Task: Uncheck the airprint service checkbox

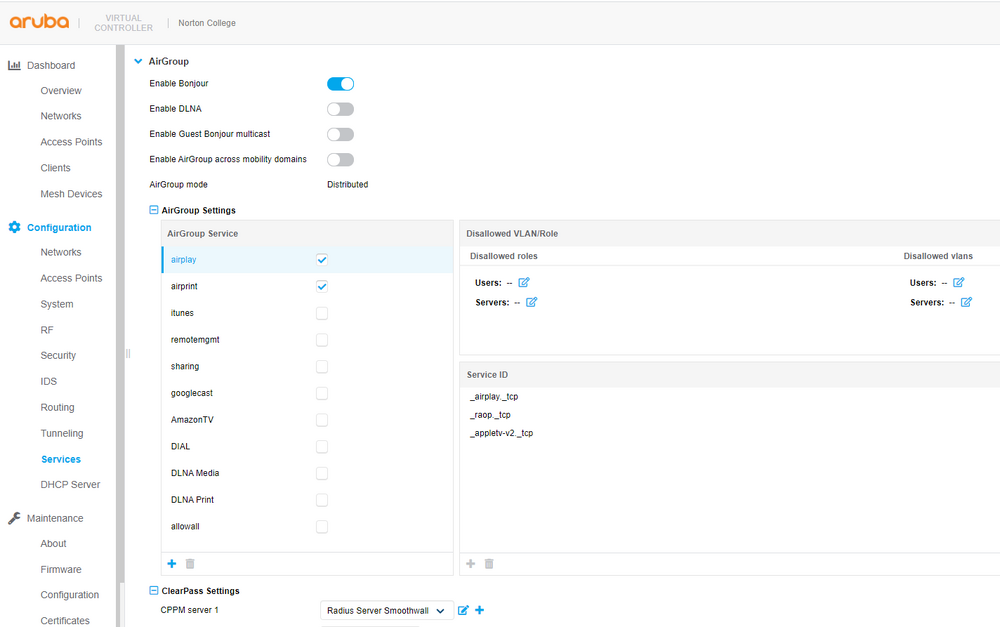Action: tap(322, 286)
